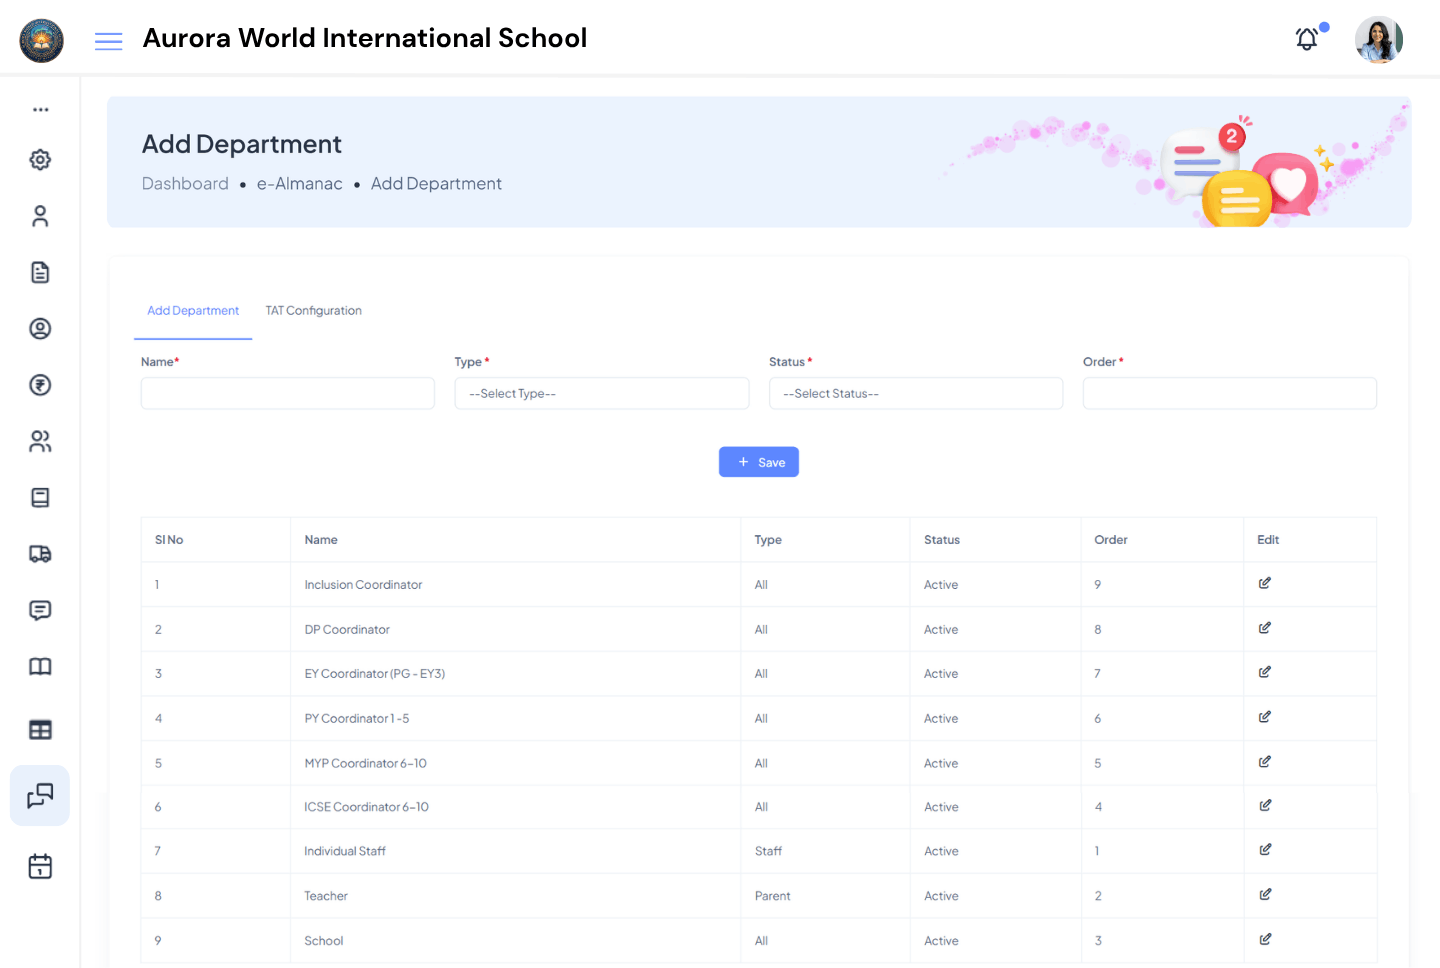Switch to the TAT Configuration tab

click(313, 310)
